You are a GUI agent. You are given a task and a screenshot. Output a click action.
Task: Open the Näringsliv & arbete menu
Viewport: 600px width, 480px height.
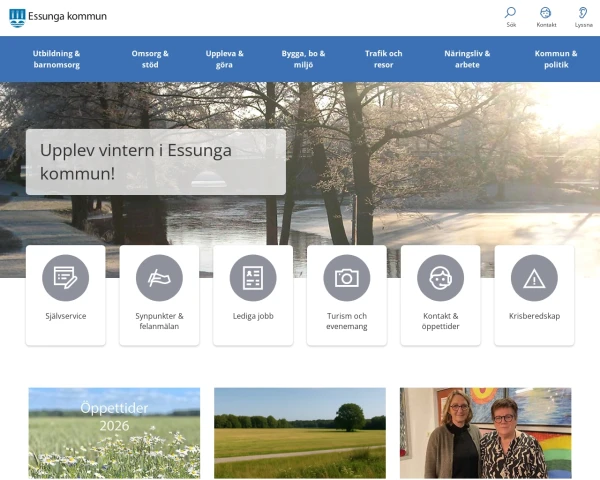[x=467, y=59]
